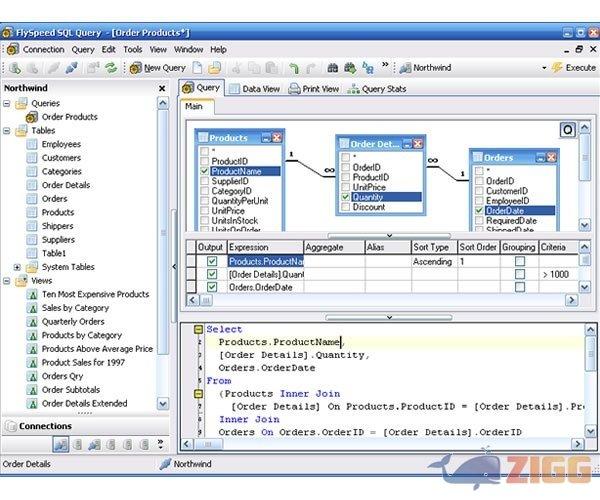Open the Query menu
600x500 pixels.
[83, 50]
